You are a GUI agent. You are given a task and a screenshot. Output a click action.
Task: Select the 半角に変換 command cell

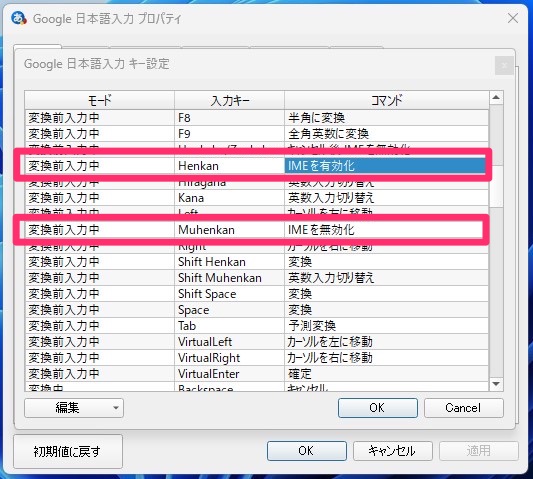(386, 118)
